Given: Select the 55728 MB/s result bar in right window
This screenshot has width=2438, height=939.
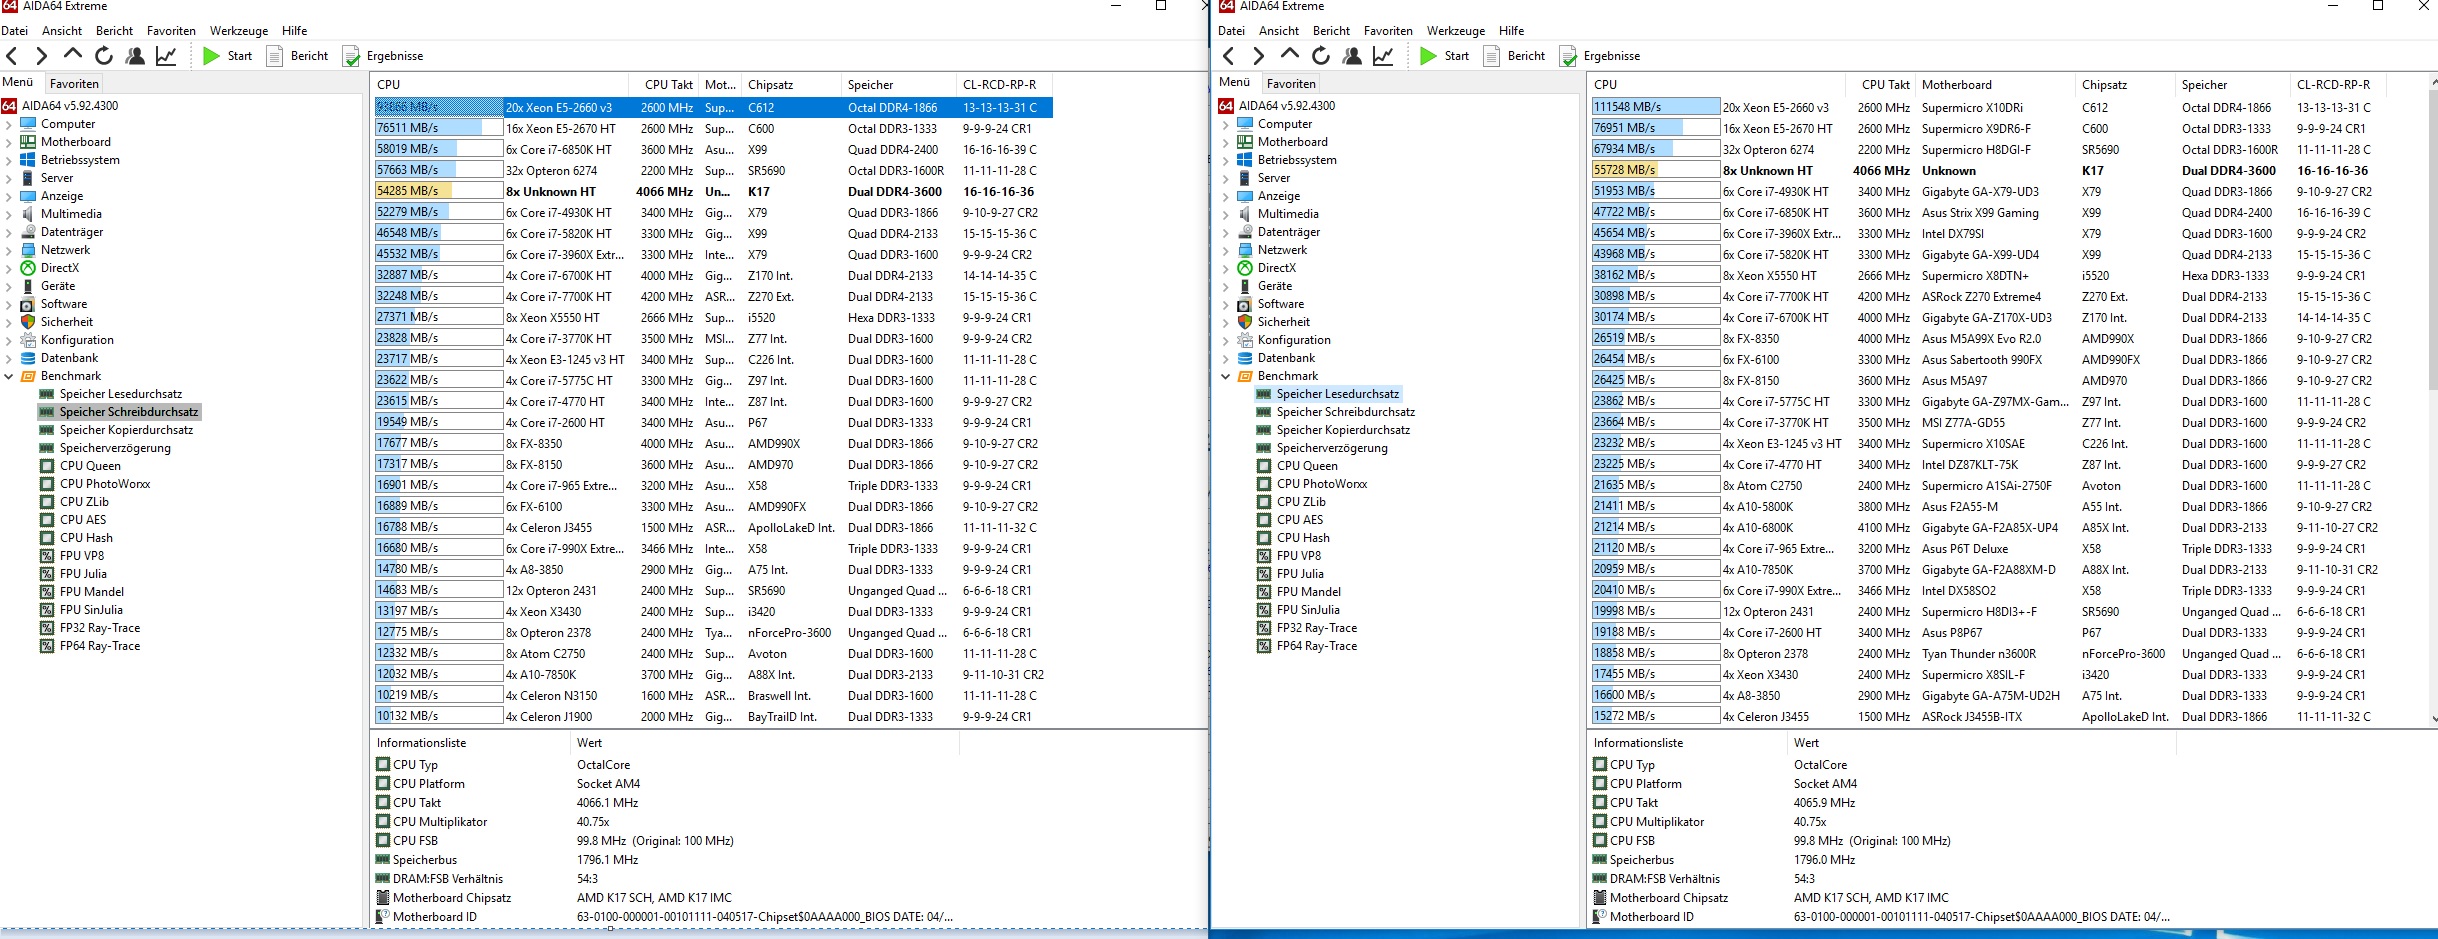Looking at the screenshot, I should pos(1656,170).
